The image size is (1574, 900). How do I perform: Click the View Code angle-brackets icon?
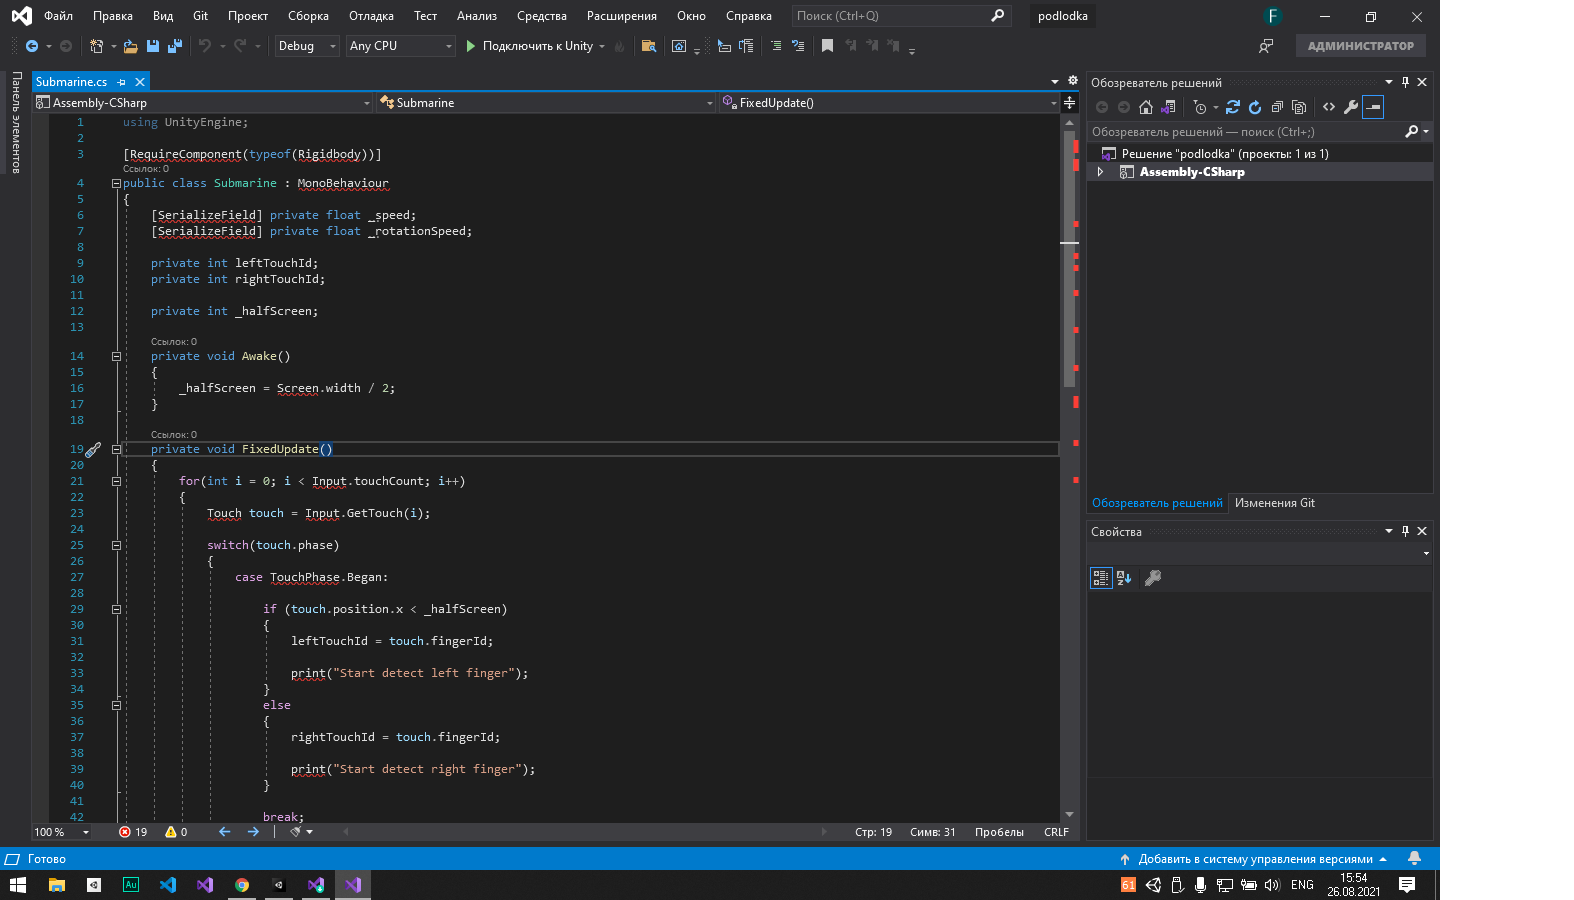1329,107
